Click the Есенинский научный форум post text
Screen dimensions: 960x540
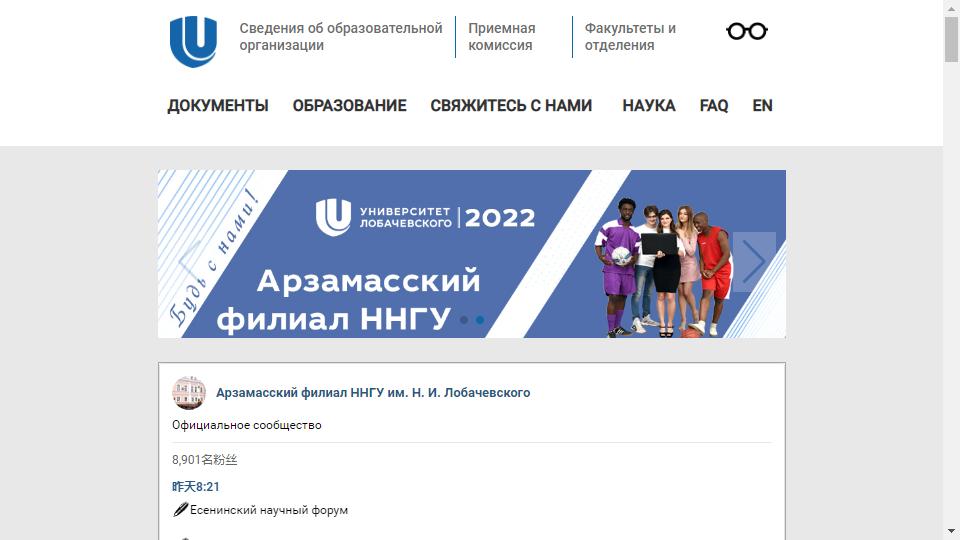click(x=269, y=510)
